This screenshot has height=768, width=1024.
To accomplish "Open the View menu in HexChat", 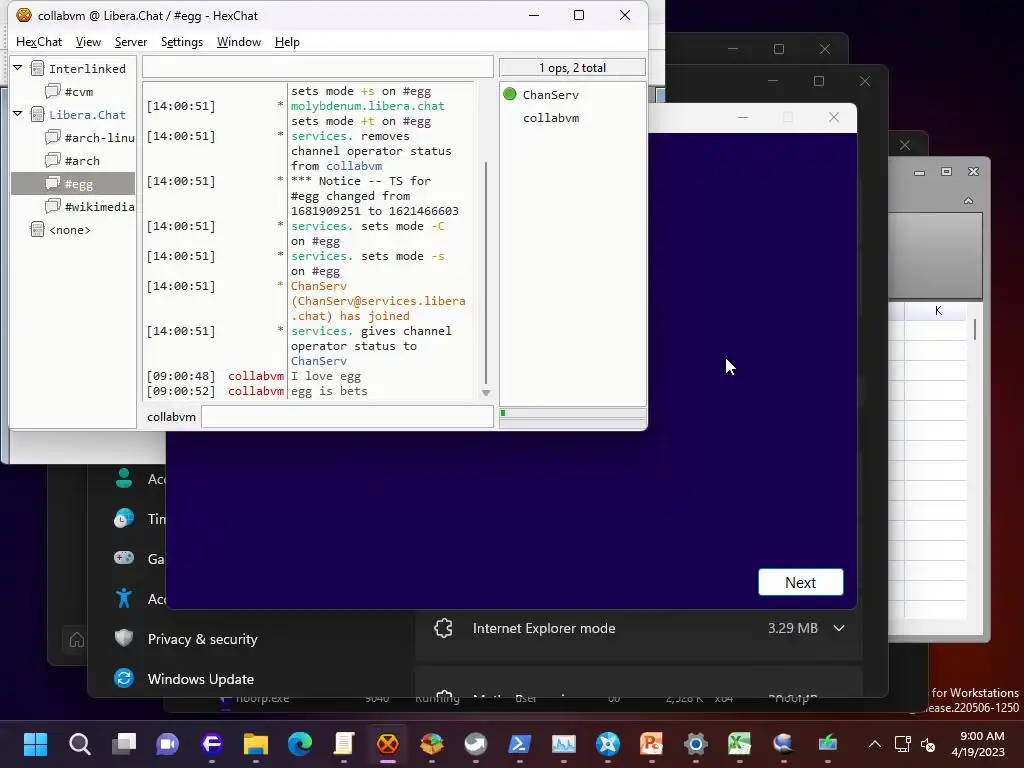I will click(x=88, y=42).
